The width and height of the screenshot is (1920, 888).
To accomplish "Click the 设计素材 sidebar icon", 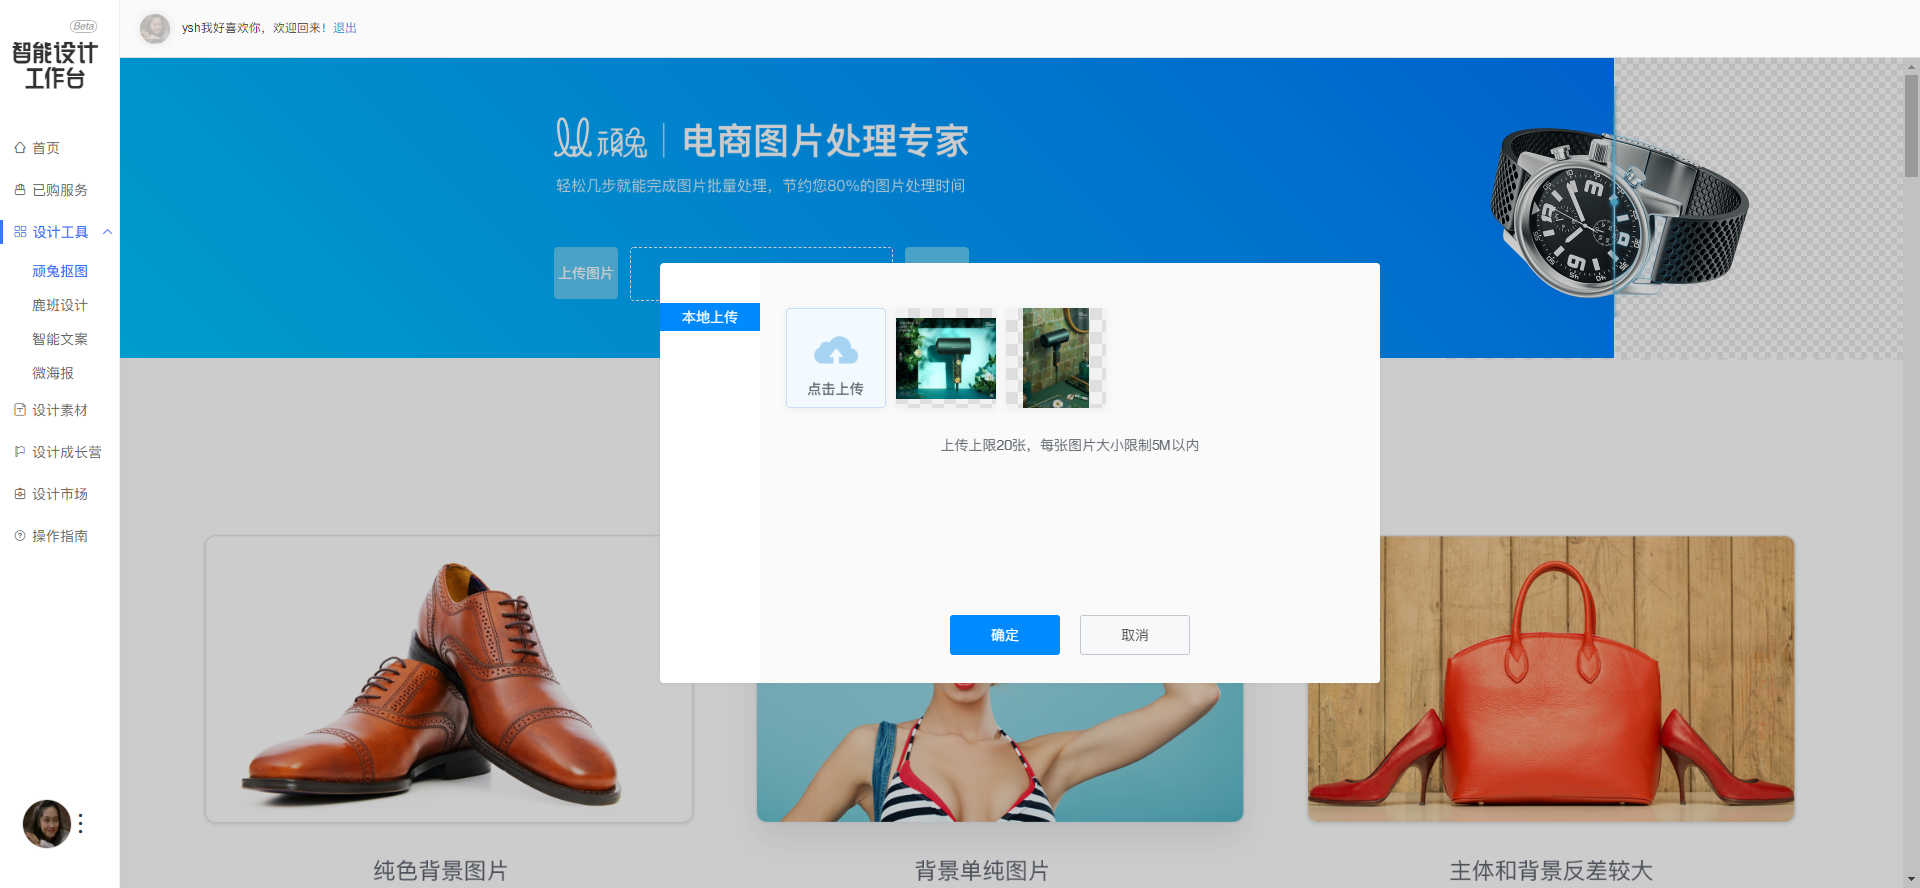I will point(20,410).
